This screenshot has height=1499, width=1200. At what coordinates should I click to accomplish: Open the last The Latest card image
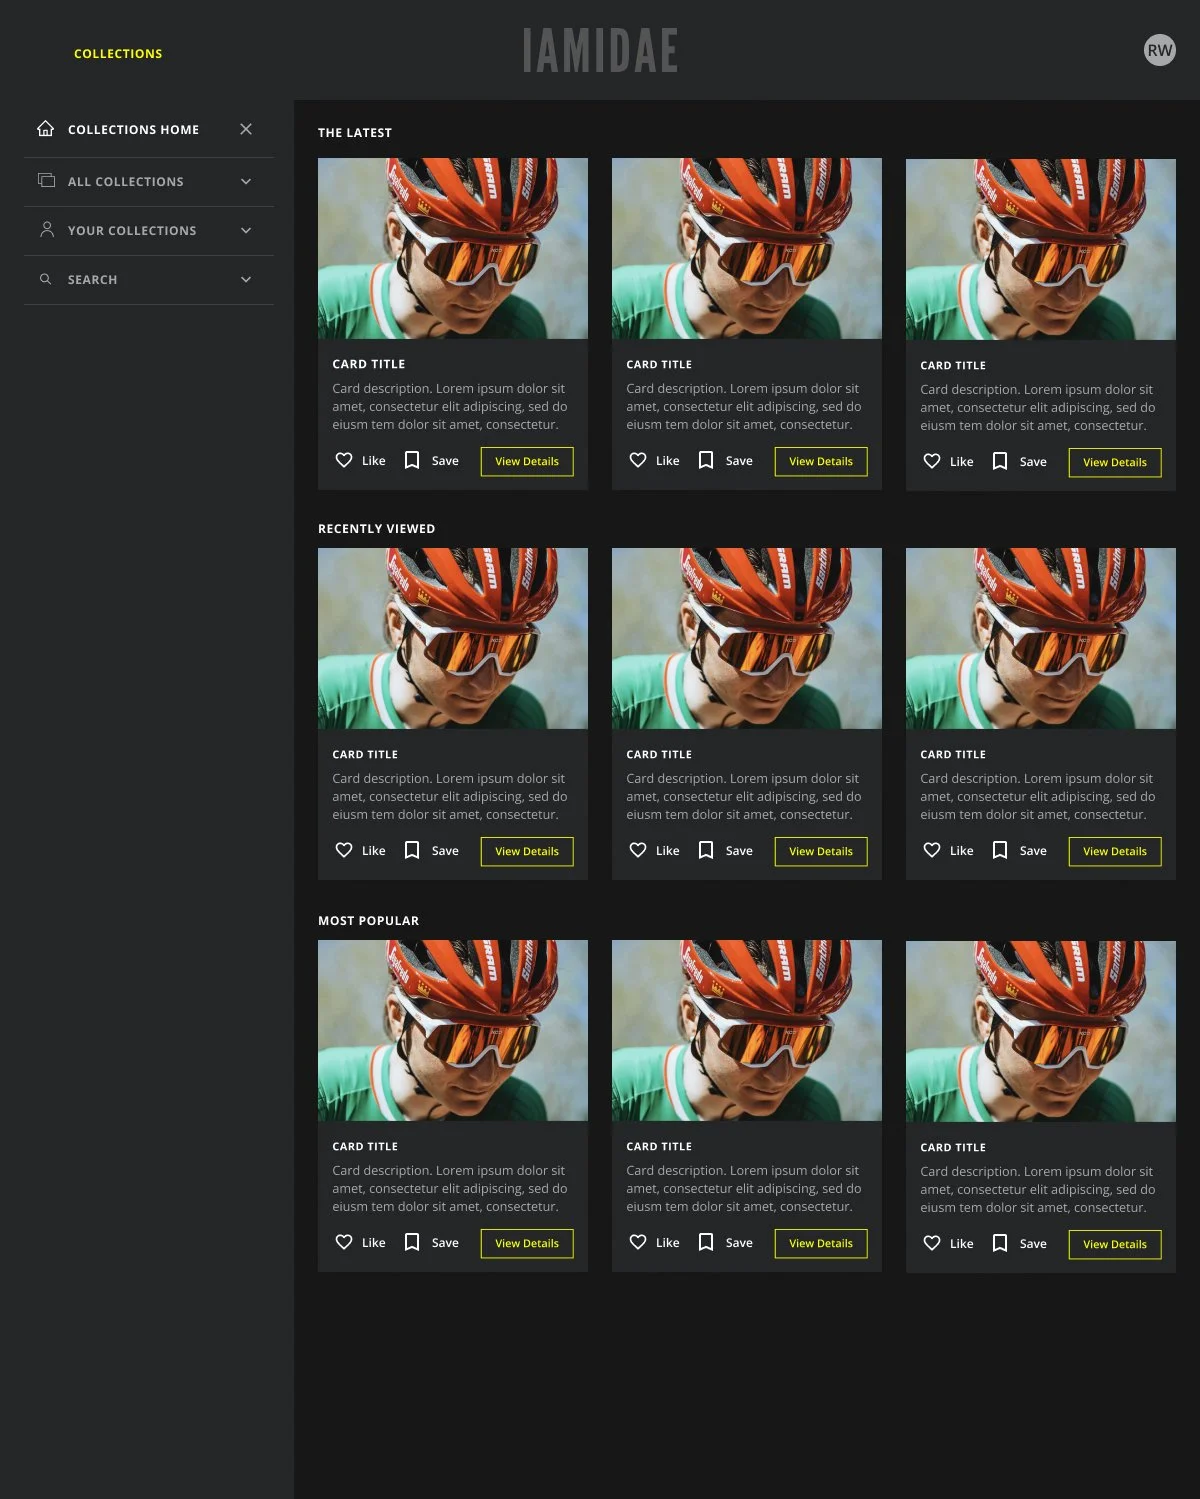(1041, 249)
